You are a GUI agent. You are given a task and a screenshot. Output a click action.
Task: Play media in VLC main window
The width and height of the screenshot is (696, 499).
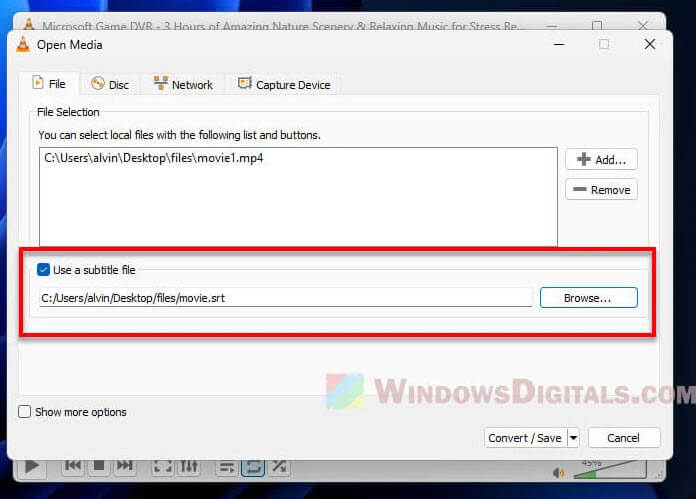click(x=31, y=467)
